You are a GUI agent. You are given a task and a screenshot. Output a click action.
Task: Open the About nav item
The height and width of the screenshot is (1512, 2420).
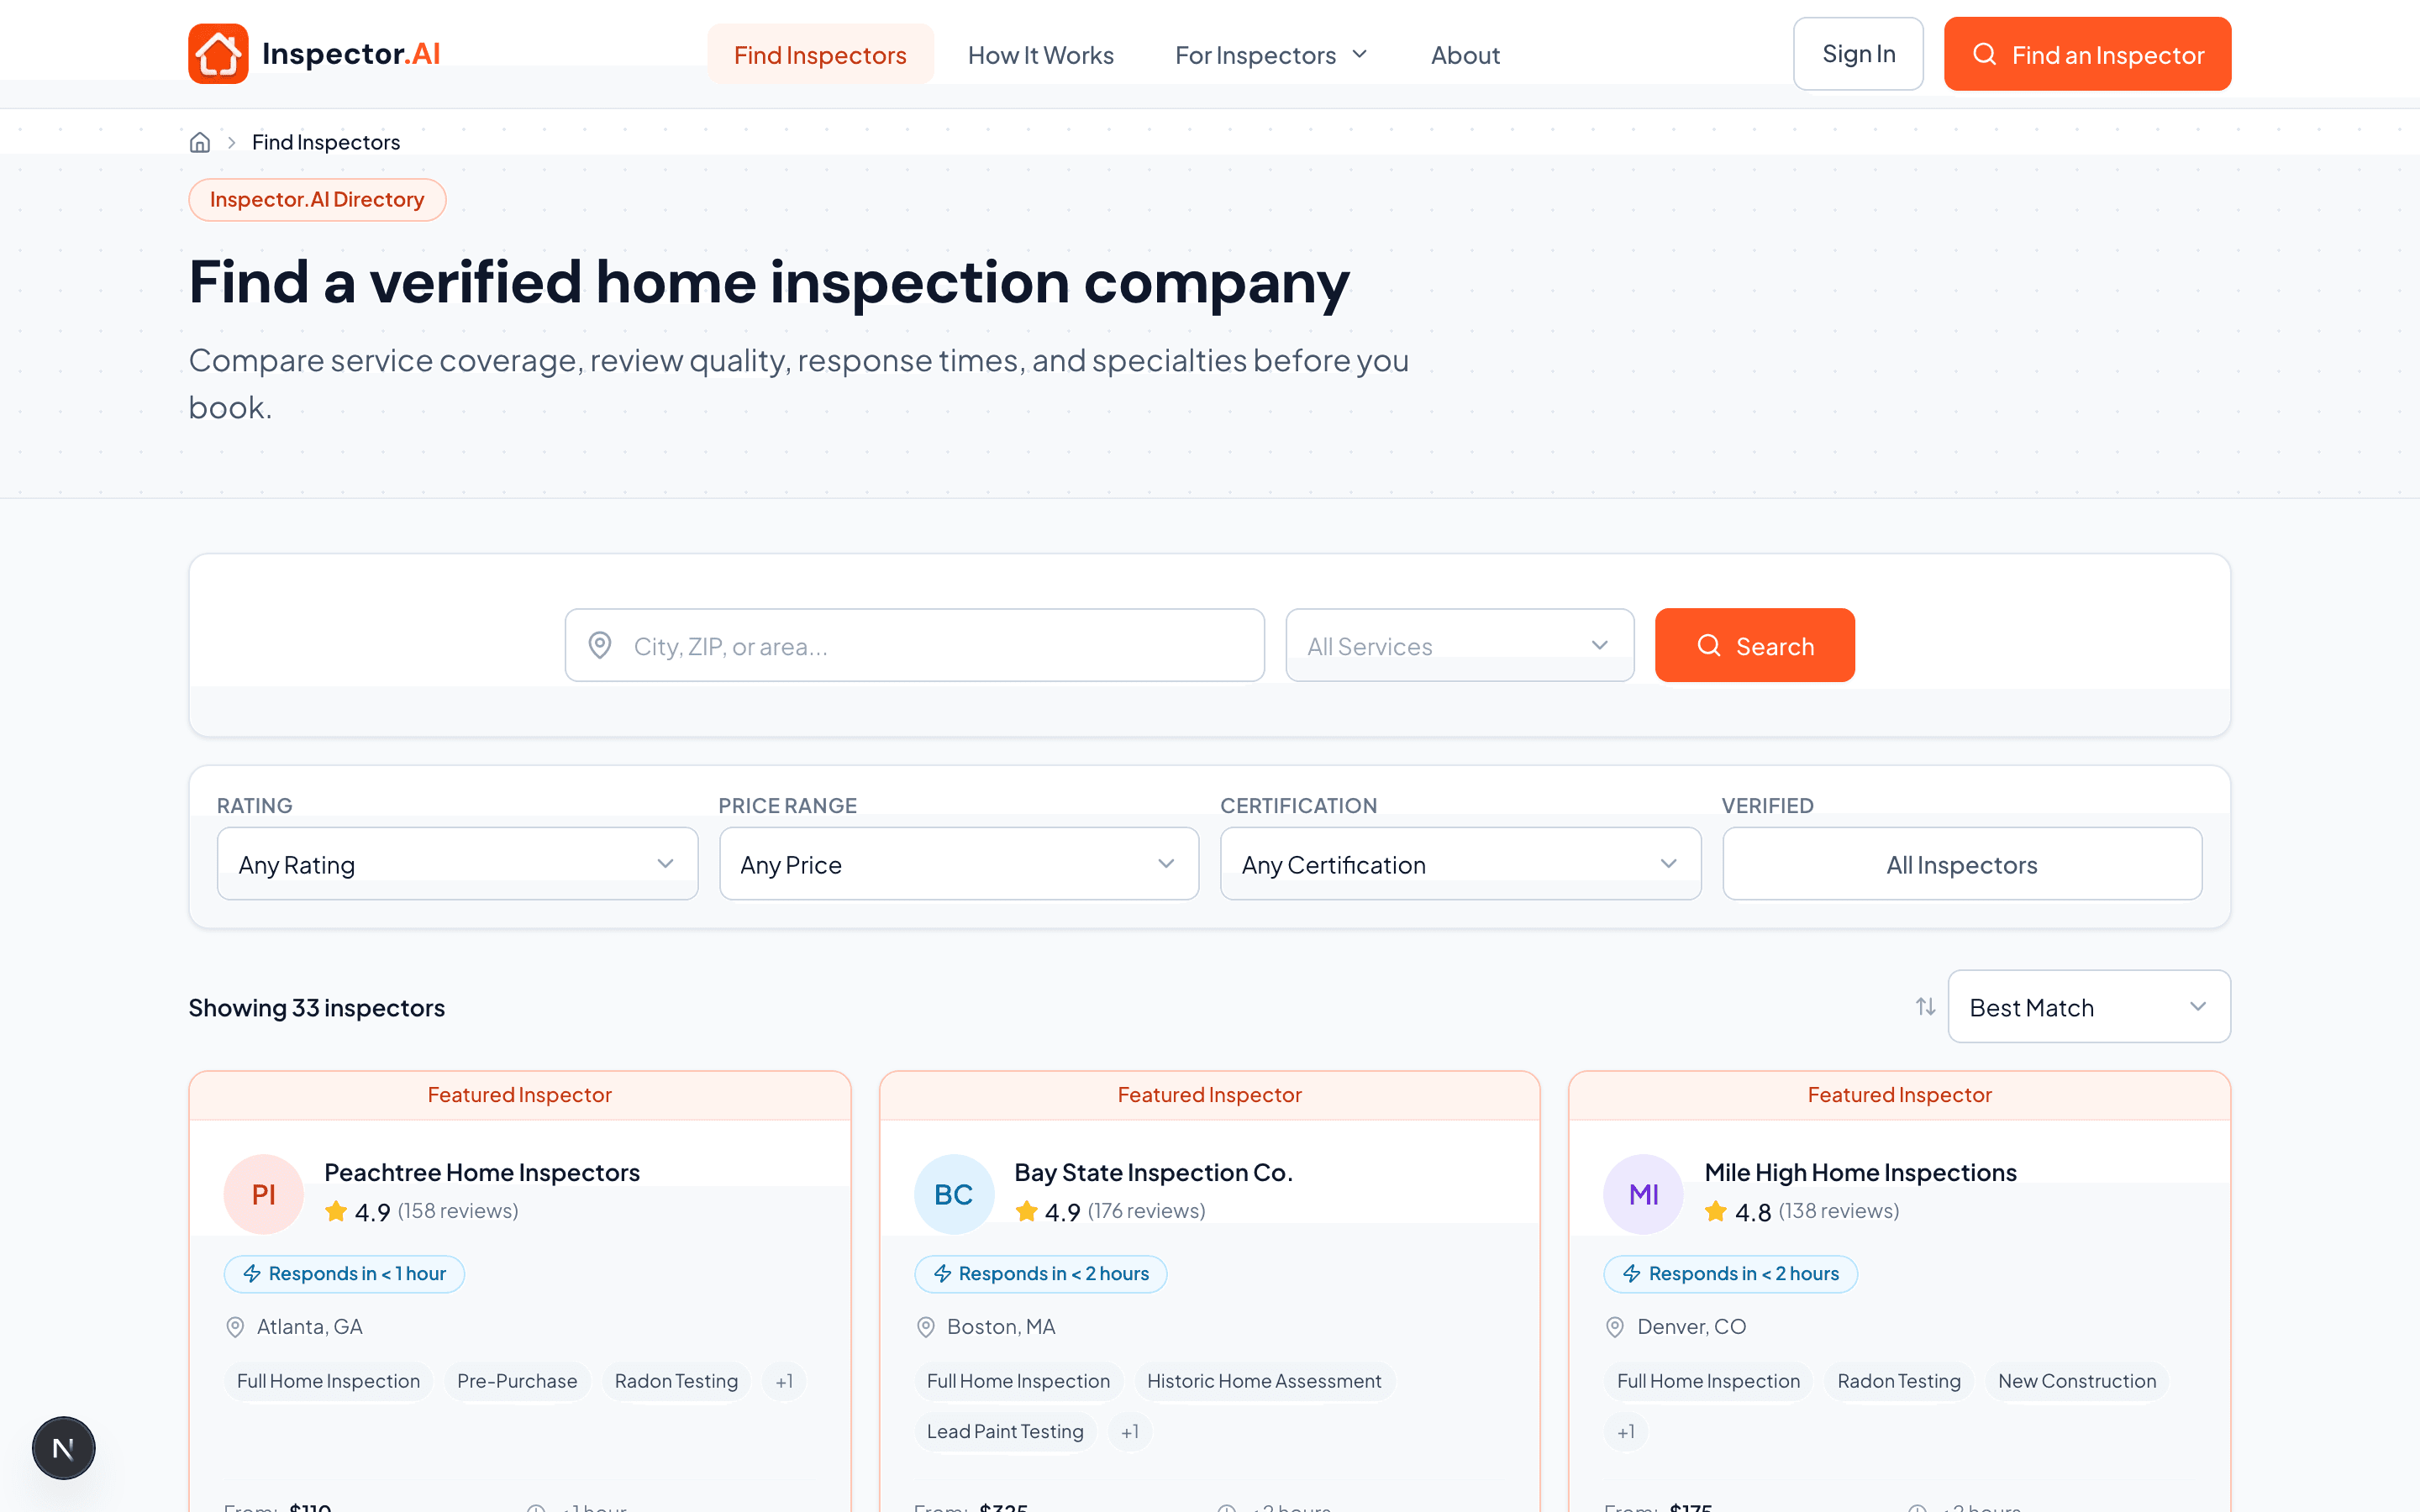1465,55
